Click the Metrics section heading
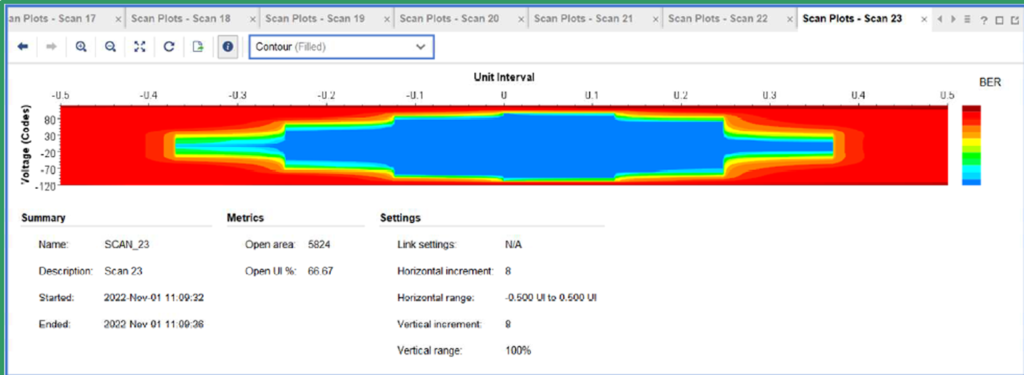The width and height of the screenshot is (1024, 375). 246,218
